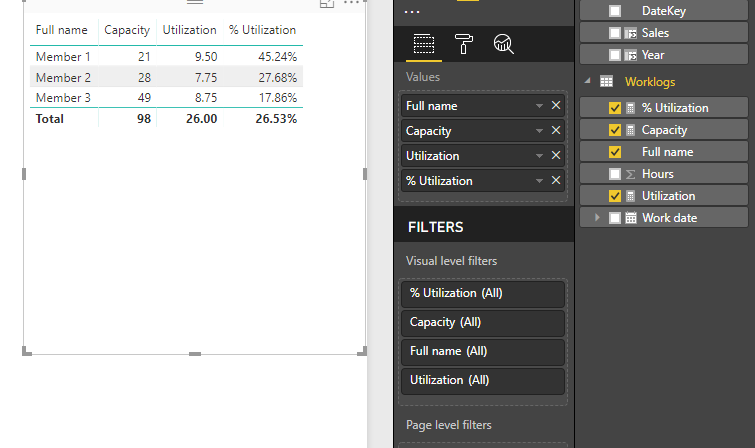Open Full name field dropdown arrow
Image resolution: width=755 pixels, height=448 pixels.
539,106
